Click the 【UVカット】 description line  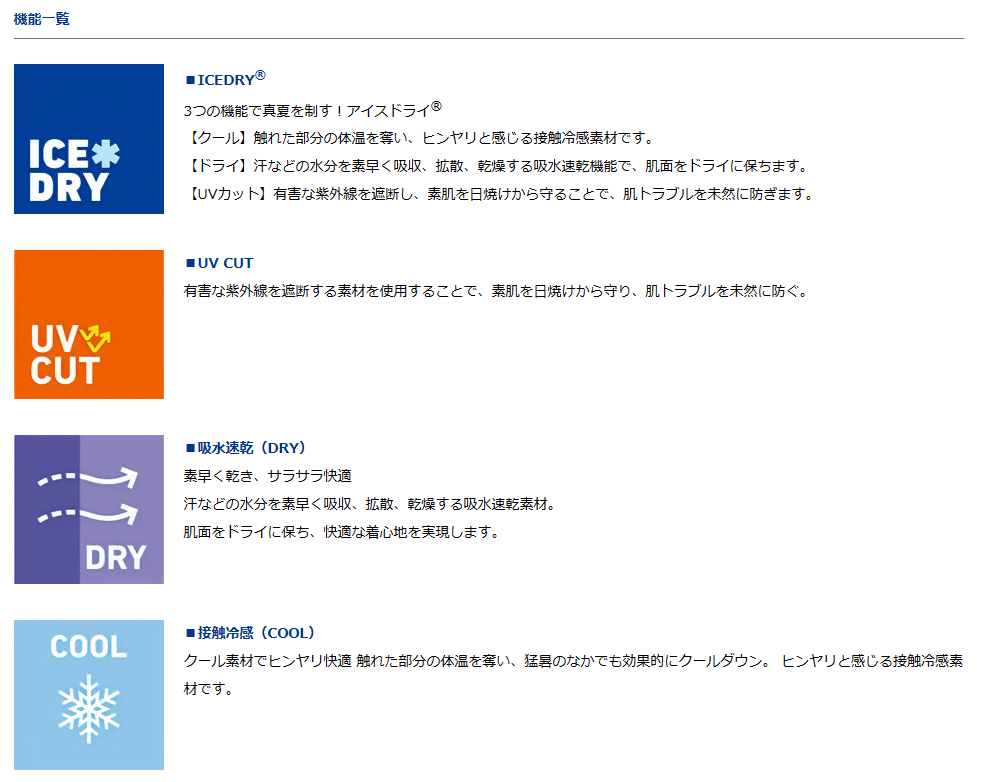[x=501, y=194]
